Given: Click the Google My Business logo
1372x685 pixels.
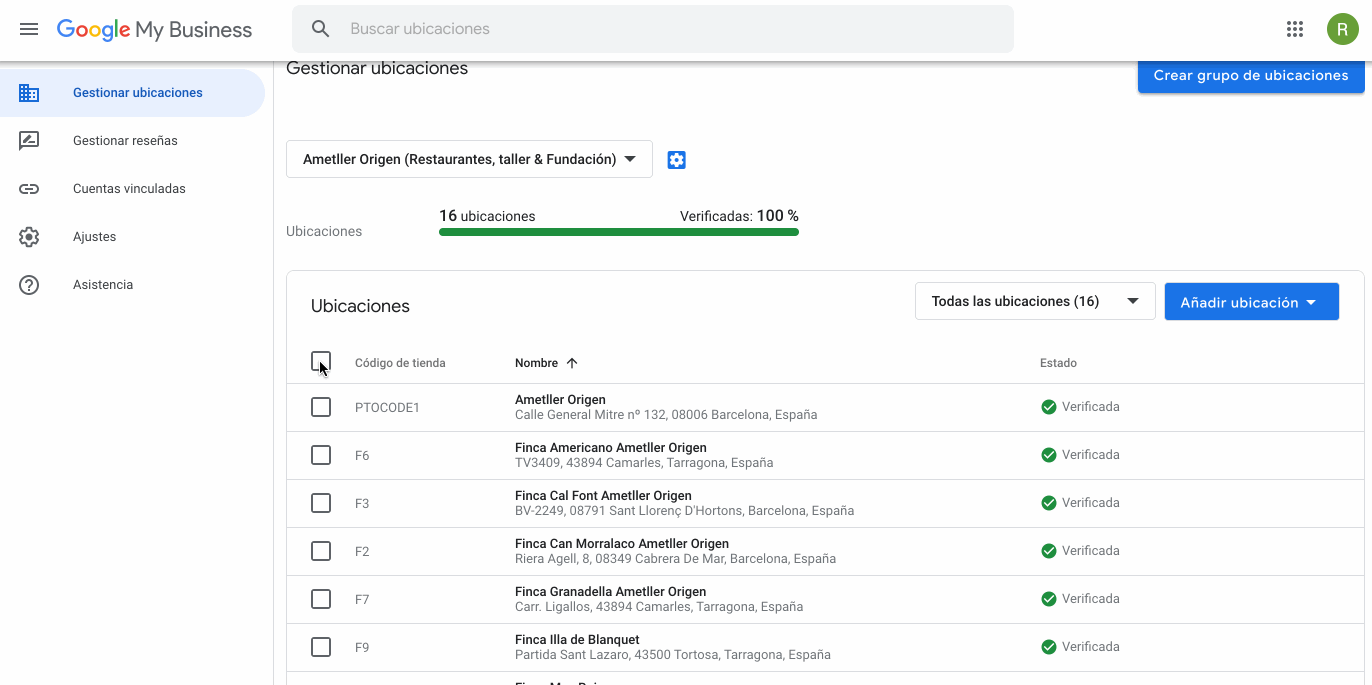Looking at the screenshot, I should pyautogui.click(x=154, y=30).
